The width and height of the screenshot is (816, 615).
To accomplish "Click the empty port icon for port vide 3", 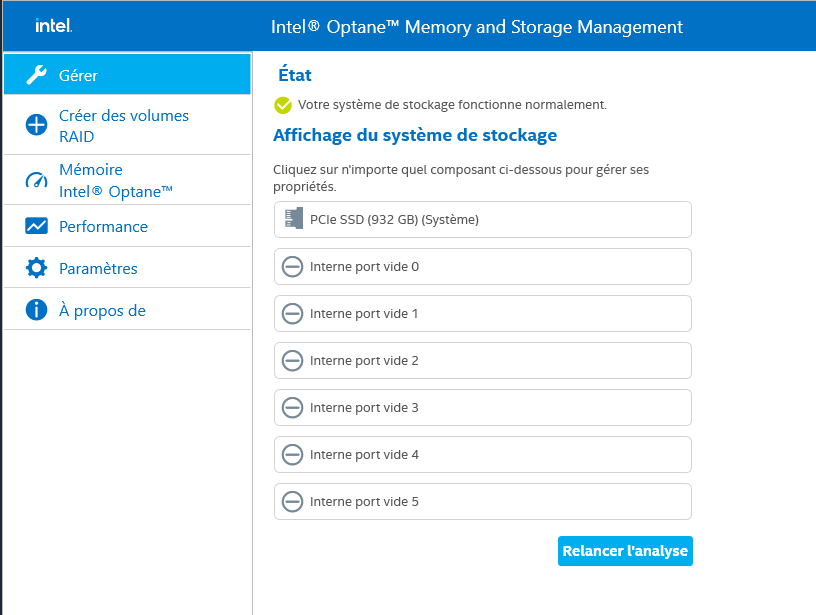I will (x=292, y=407).
